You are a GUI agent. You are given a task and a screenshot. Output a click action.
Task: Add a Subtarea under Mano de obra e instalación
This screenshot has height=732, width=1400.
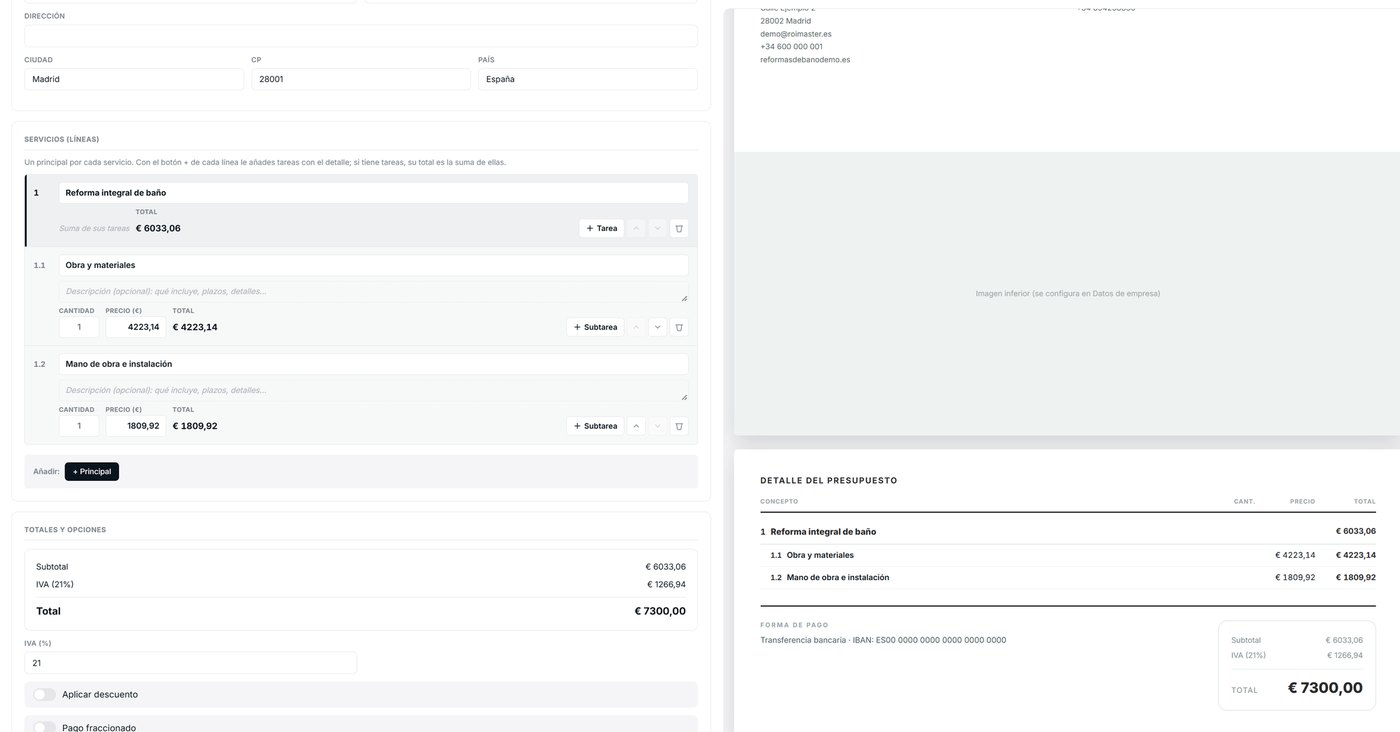click(596, 426)
